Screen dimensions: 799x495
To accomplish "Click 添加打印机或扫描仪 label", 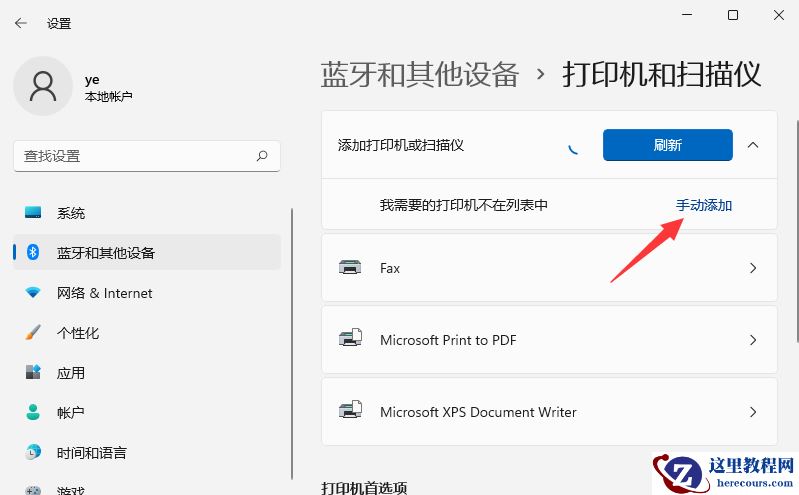I will (x=401, y=145).
